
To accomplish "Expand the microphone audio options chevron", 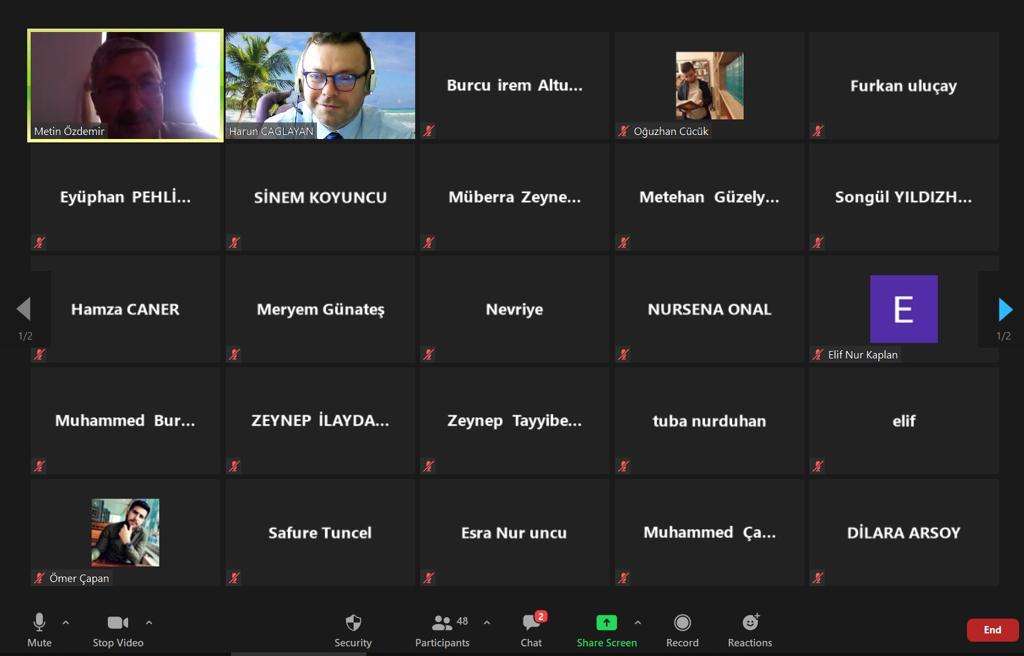I will 66,620.
